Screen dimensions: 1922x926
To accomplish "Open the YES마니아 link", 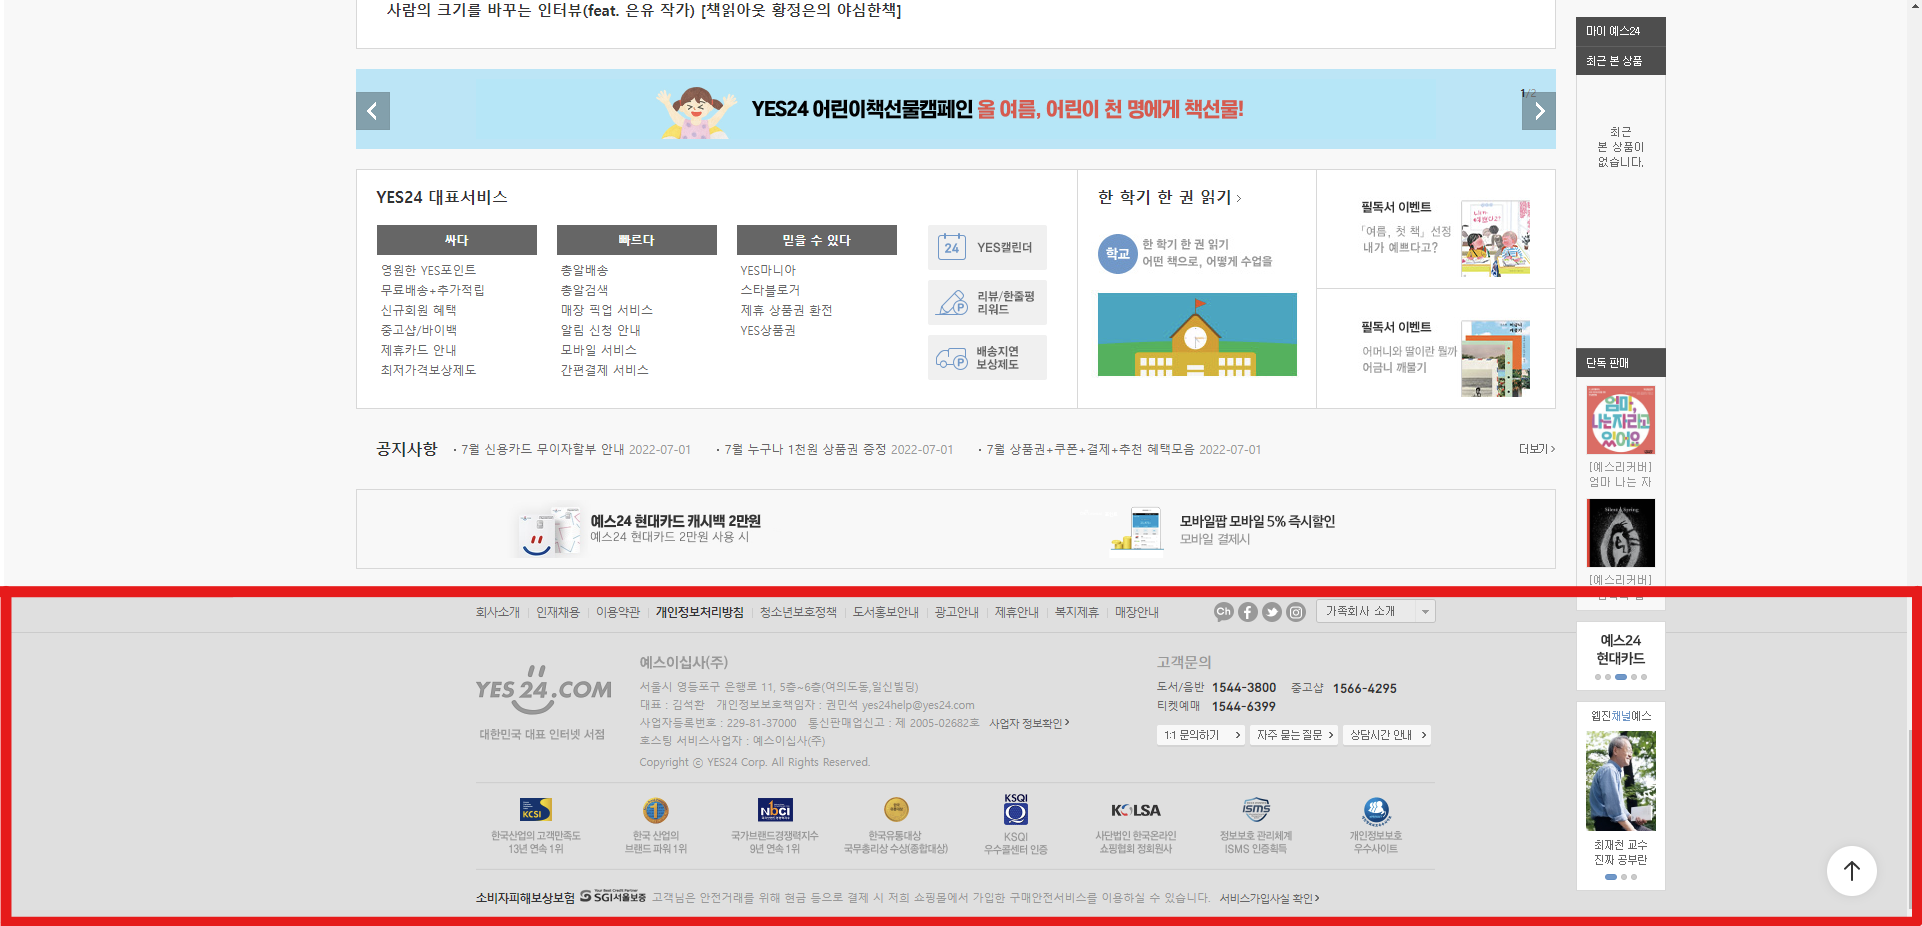I will pyautogui.click(x=768, y=270).
